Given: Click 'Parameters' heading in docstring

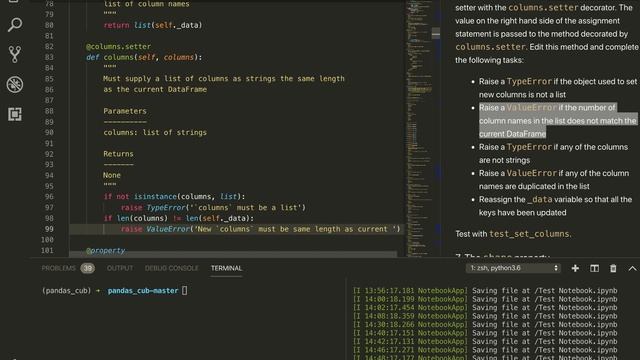Looking at the screenshot, I should 124,111.
